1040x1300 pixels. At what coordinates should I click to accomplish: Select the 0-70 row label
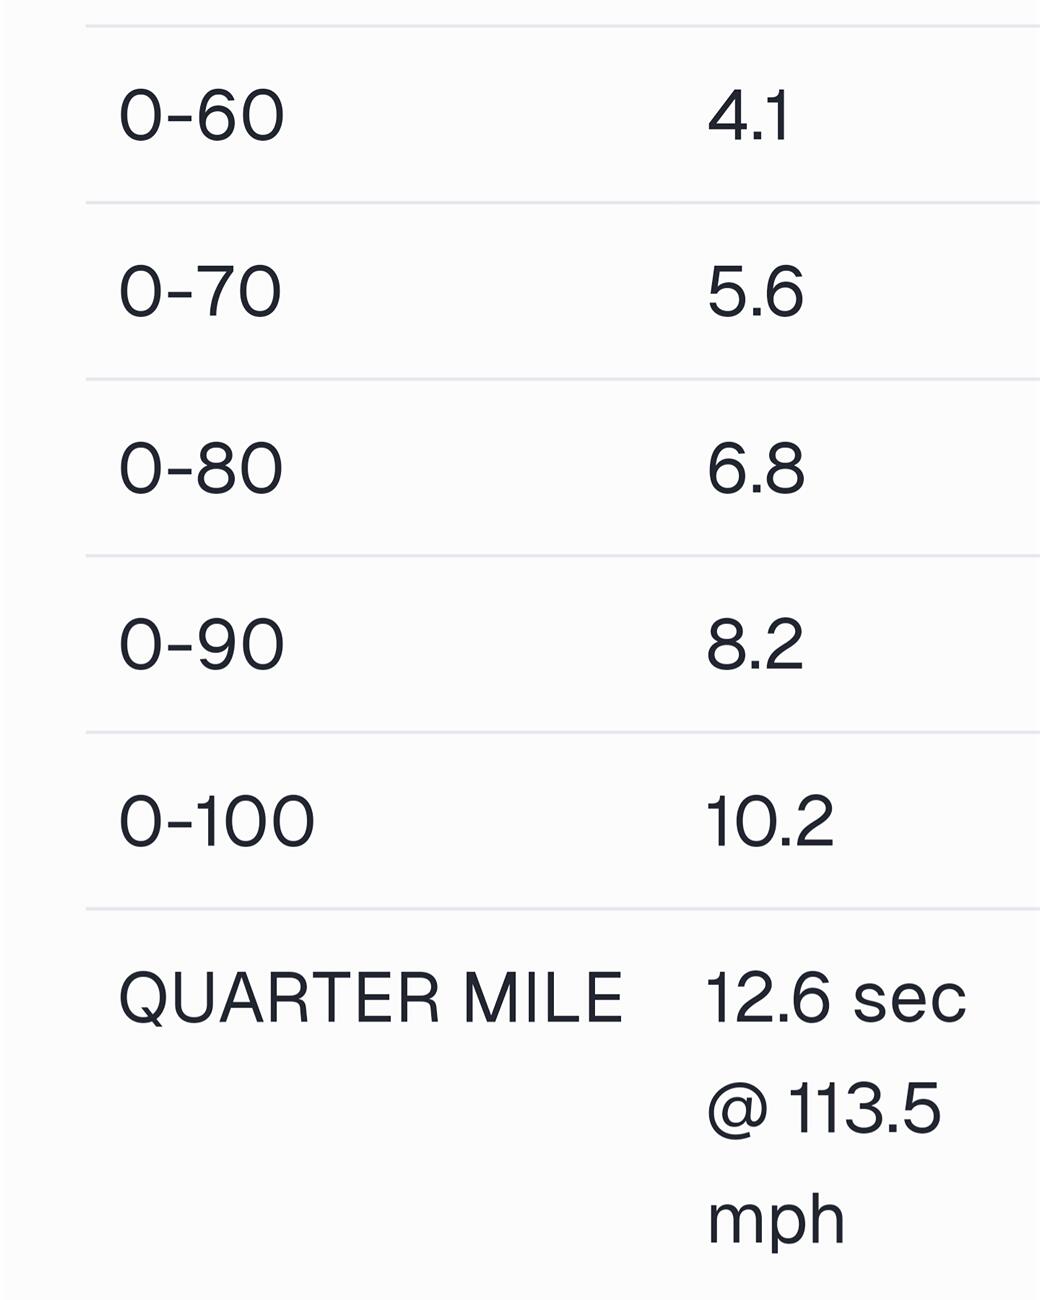click(200, 293)
